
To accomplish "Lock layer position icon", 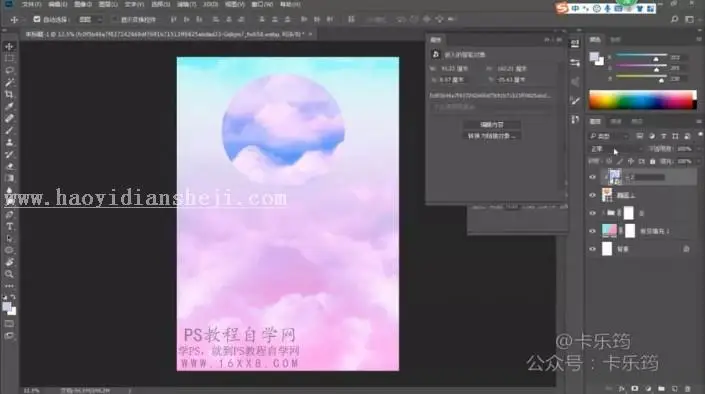I will coord(631,161).
